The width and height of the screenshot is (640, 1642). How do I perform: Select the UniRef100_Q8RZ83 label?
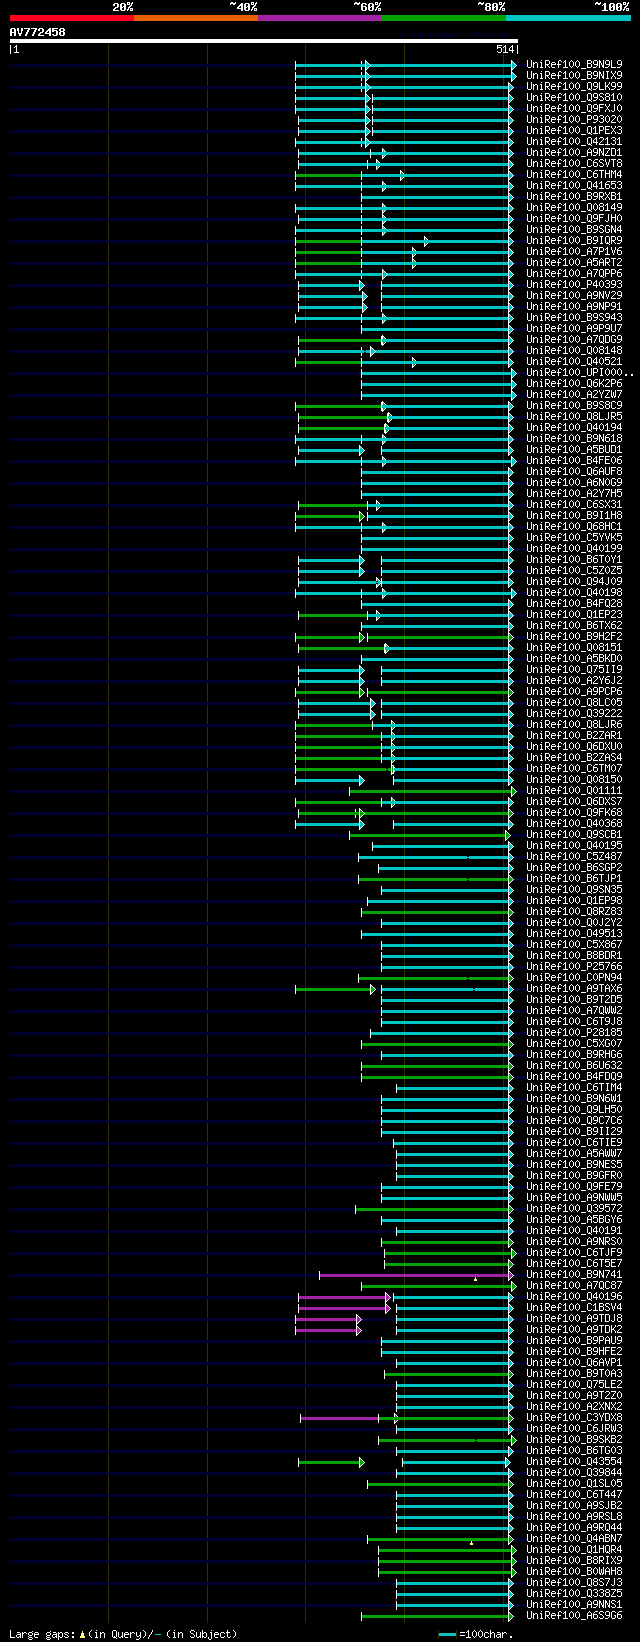tap(574, 911)
